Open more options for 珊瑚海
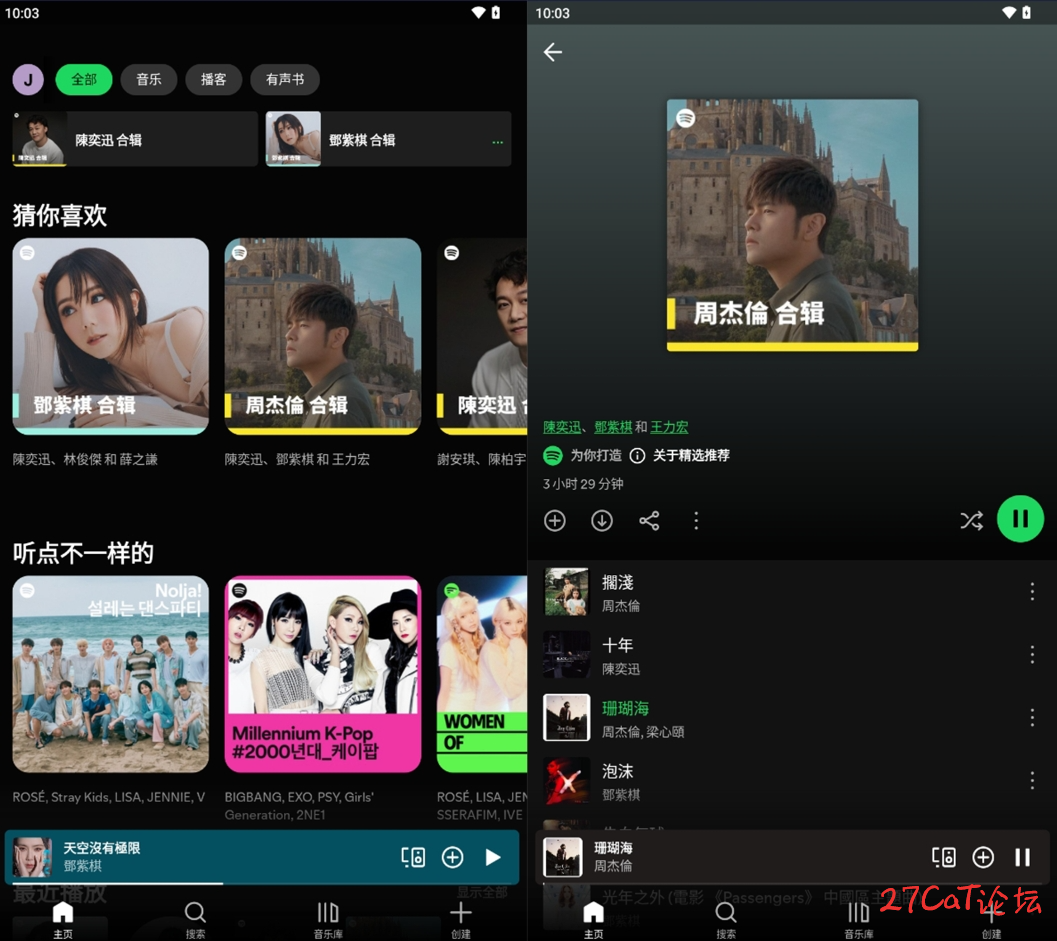This screenshot has height=941, width=1057. 1032,718
